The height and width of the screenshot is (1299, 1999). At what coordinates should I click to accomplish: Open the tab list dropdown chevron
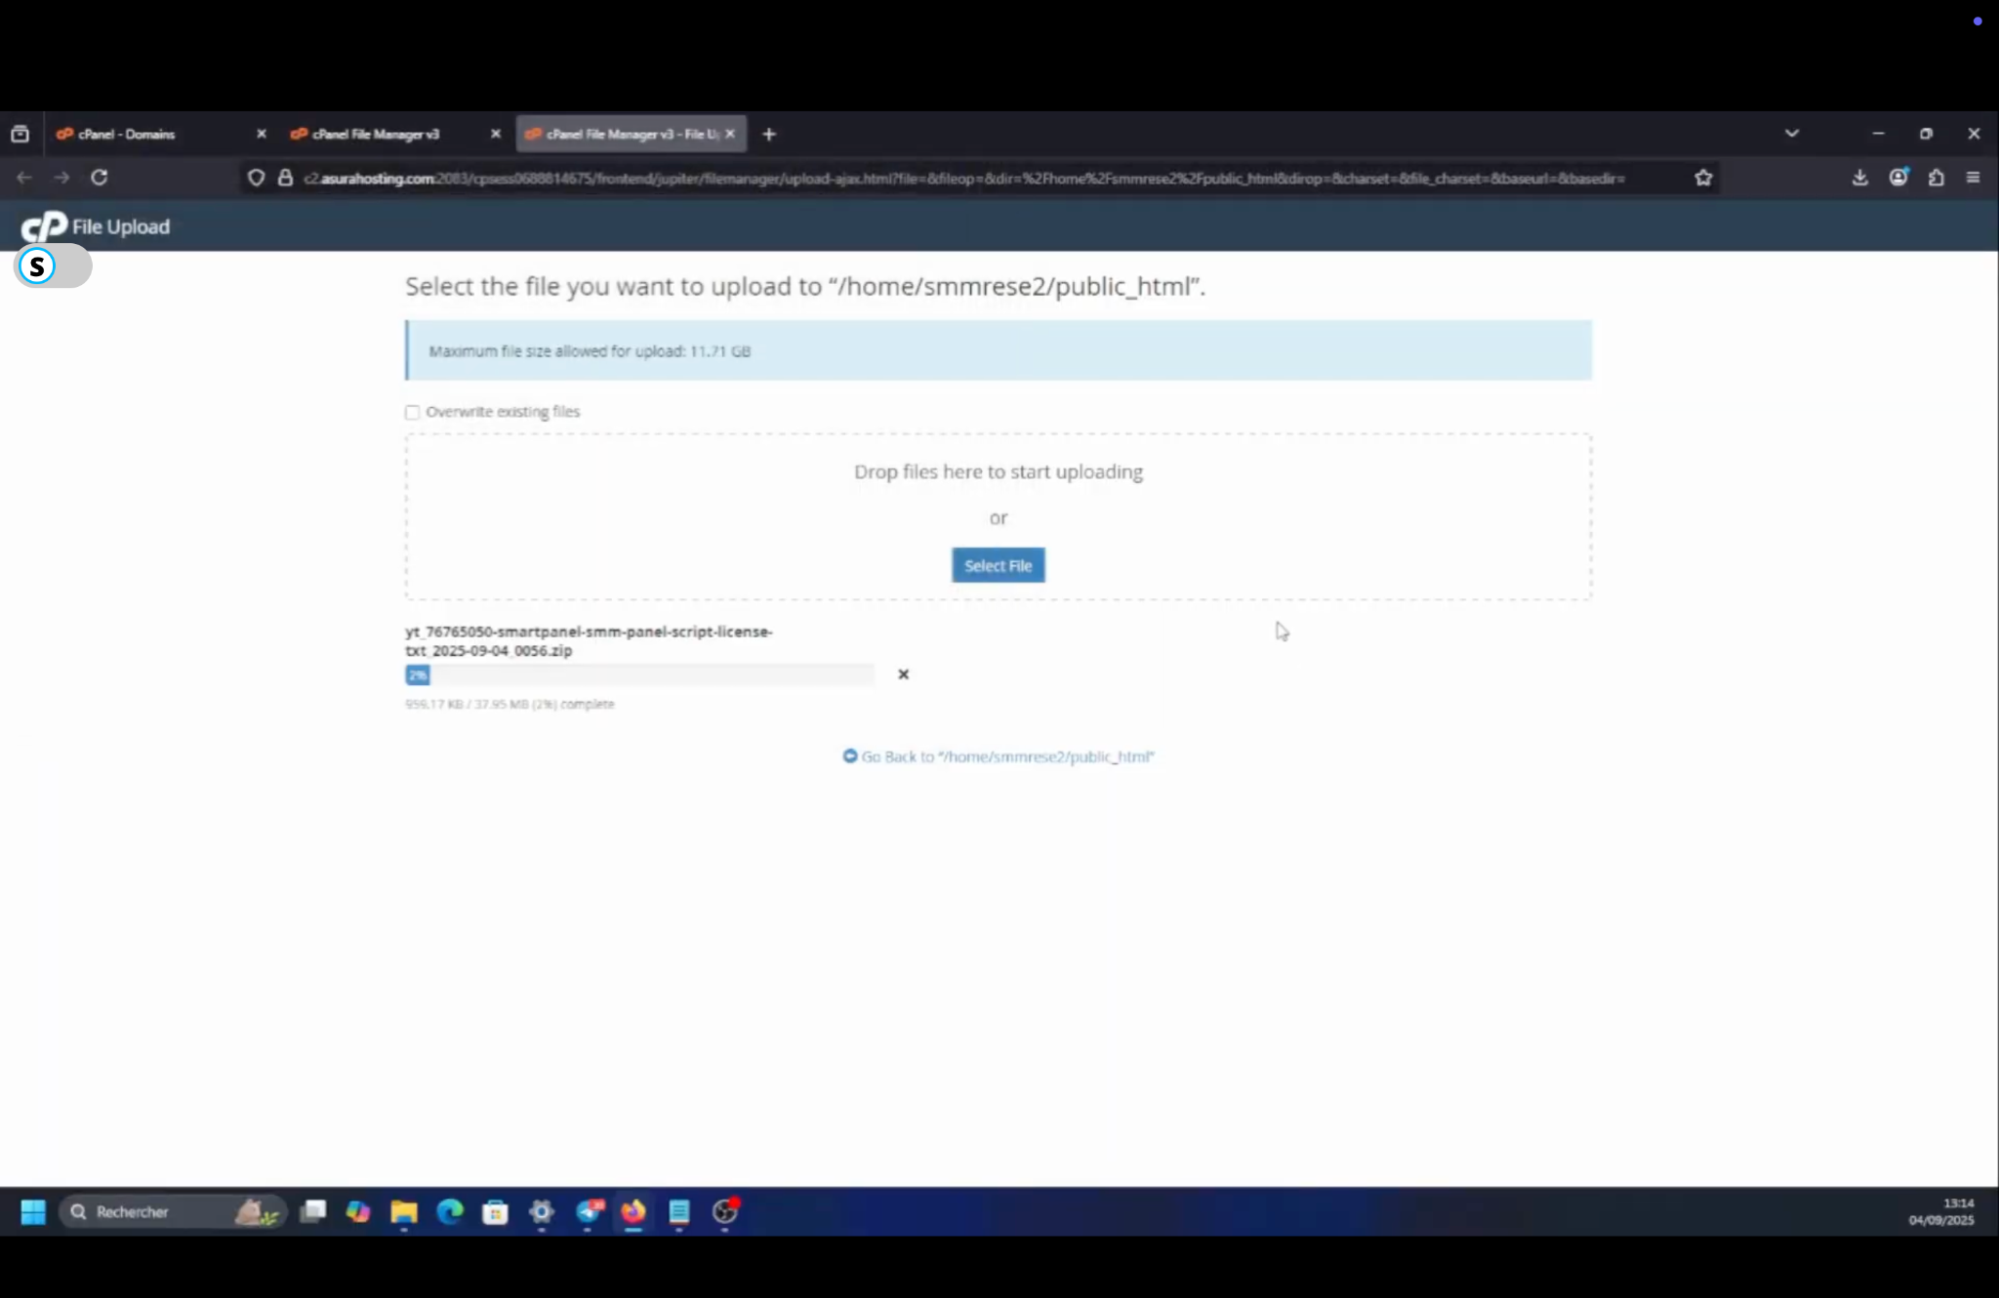click(x=1792, y=133)
